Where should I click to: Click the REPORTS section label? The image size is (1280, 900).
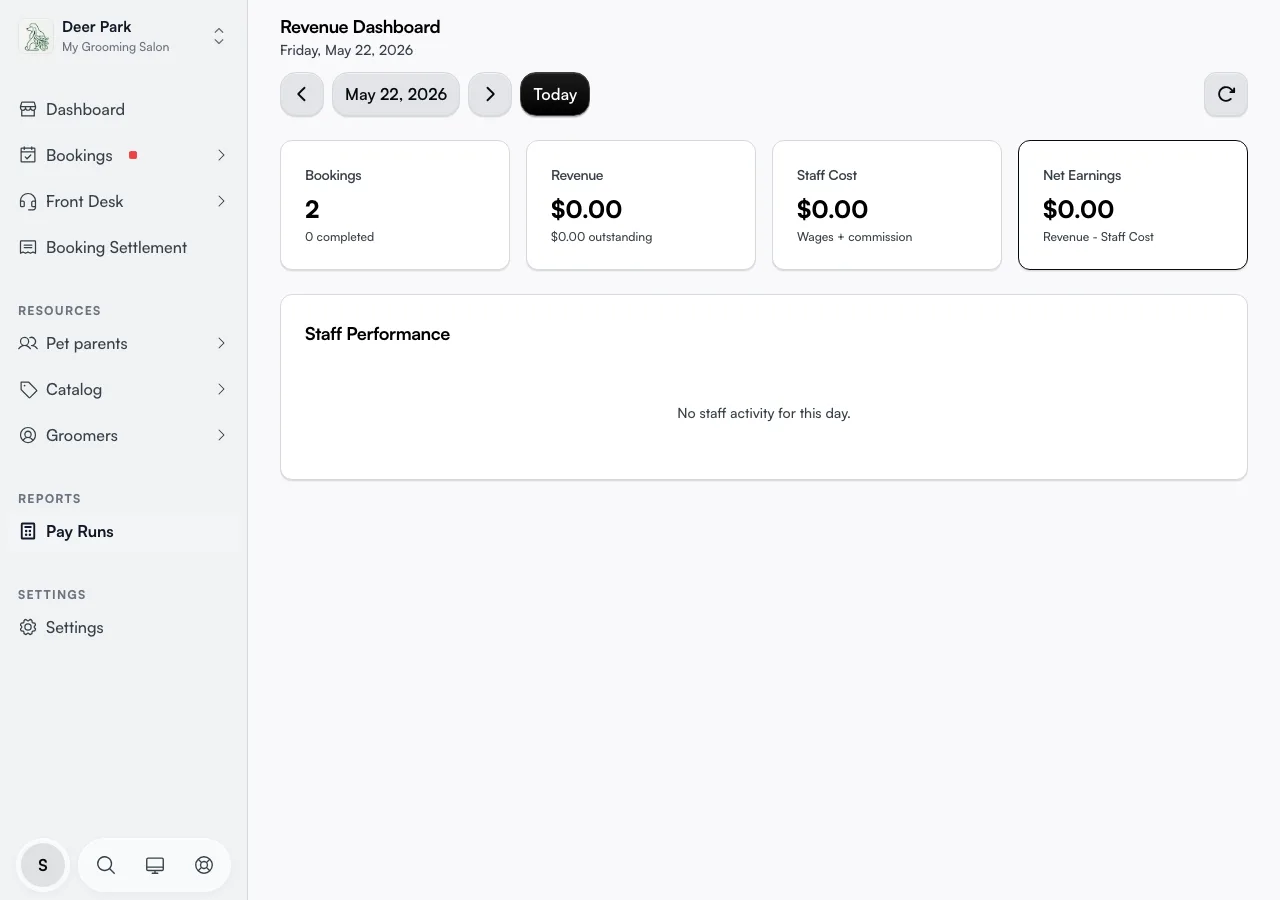49,499
